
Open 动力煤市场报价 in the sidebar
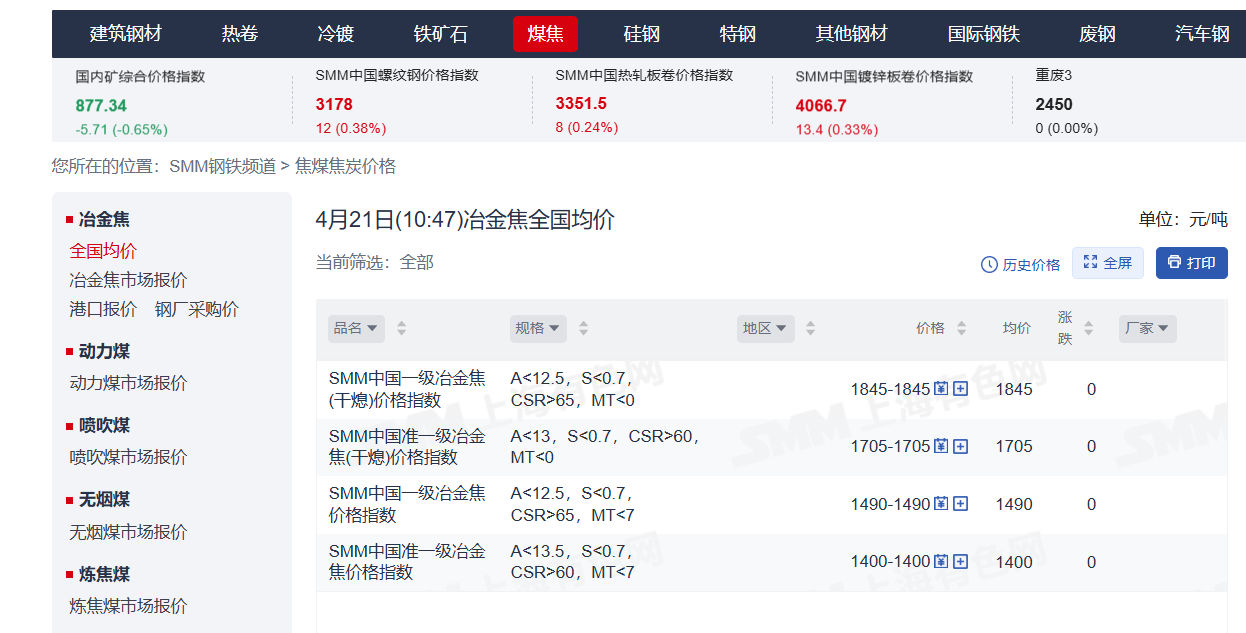128,383
